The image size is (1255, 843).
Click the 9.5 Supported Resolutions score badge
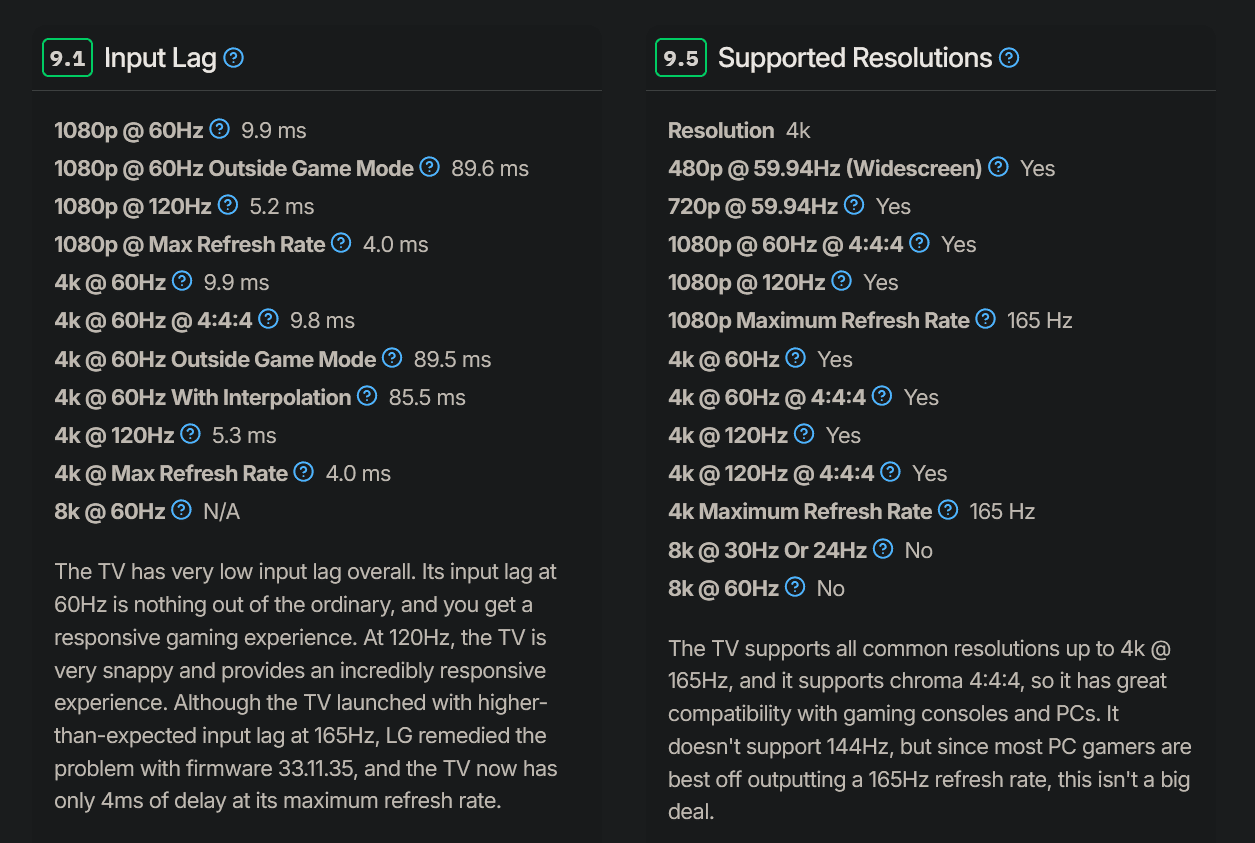click(x=681, y=58)
